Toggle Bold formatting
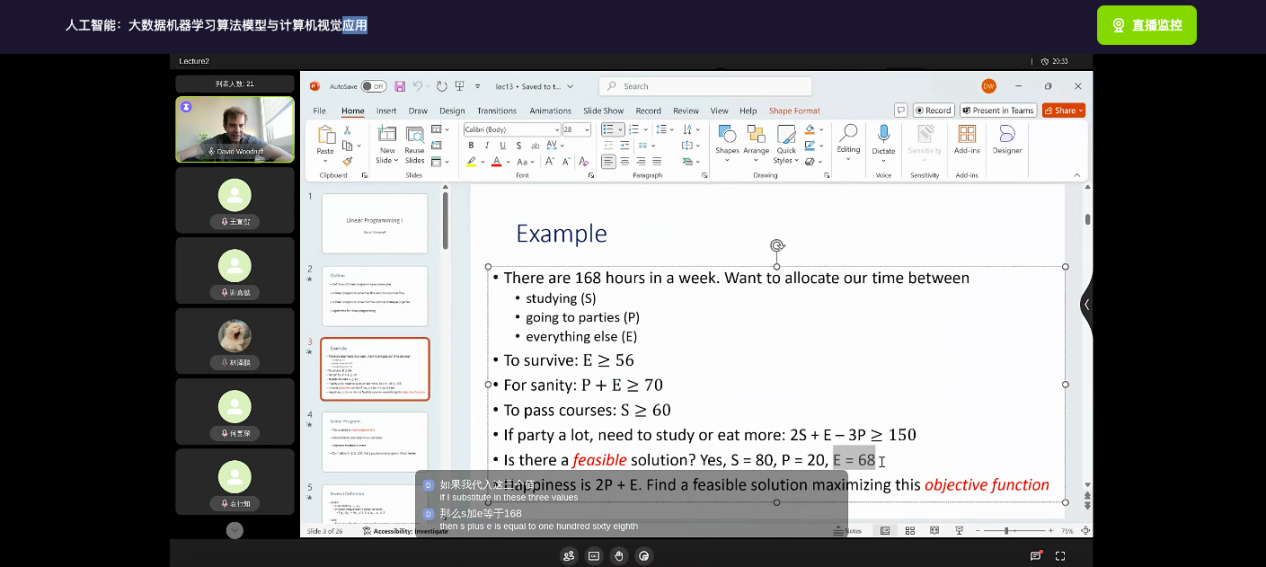1266x567 pixels. (471, 146)
